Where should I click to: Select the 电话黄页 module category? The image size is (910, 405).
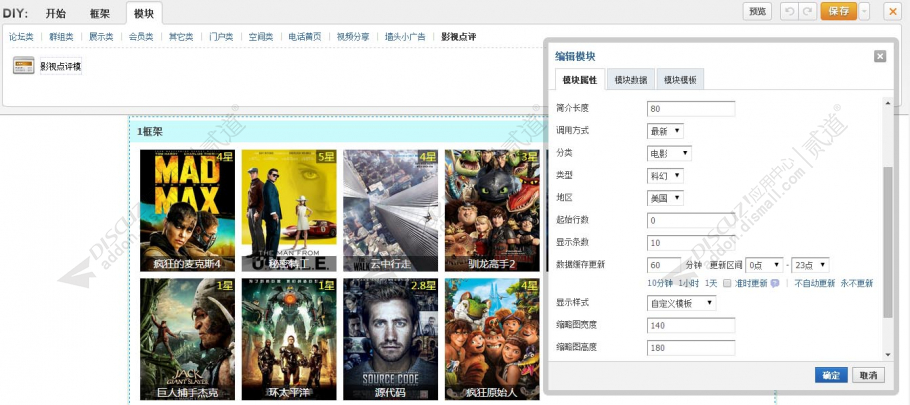pos(305,37)
